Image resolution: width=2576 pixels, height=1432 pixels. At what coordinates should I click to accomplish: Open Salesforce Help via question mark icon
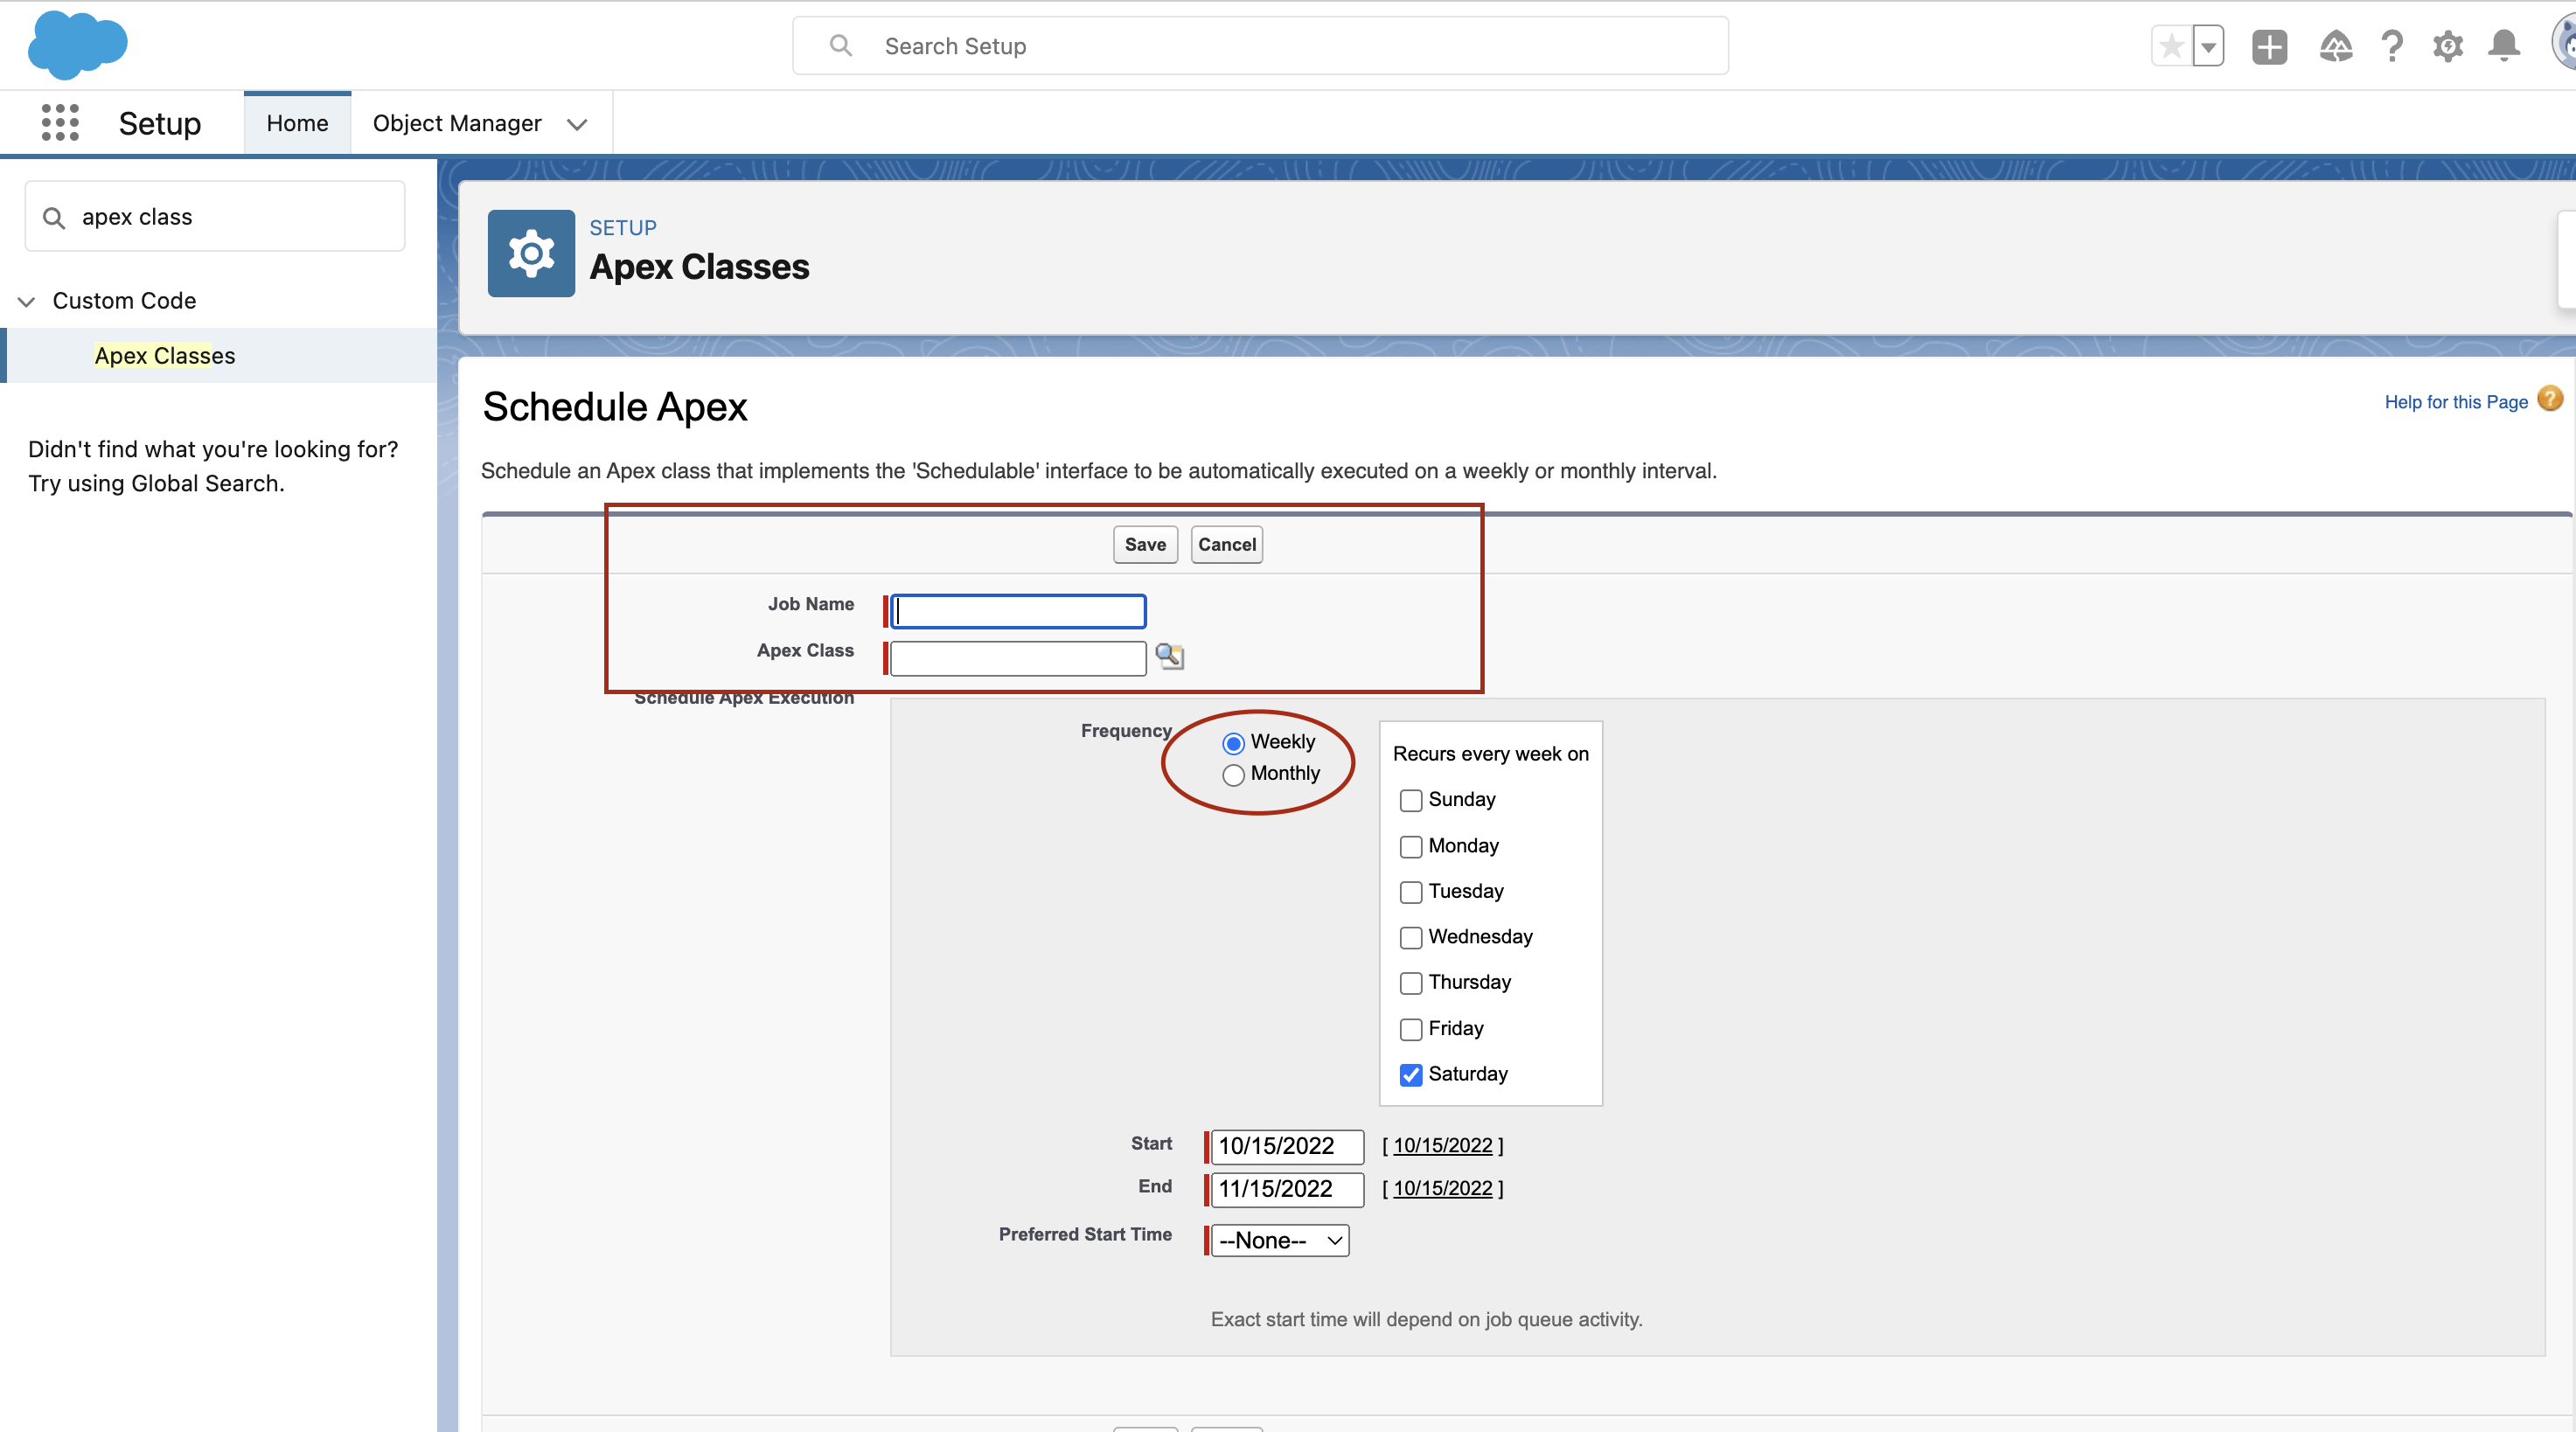2392,46
